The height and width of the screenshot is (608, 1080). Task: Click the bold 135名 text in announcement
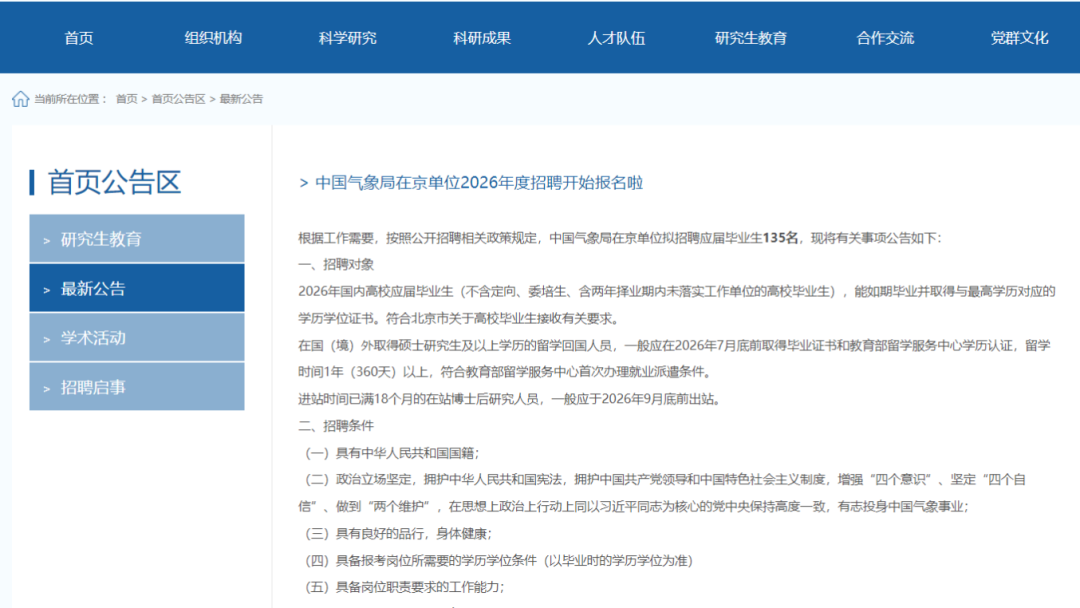tap(781, 238)
